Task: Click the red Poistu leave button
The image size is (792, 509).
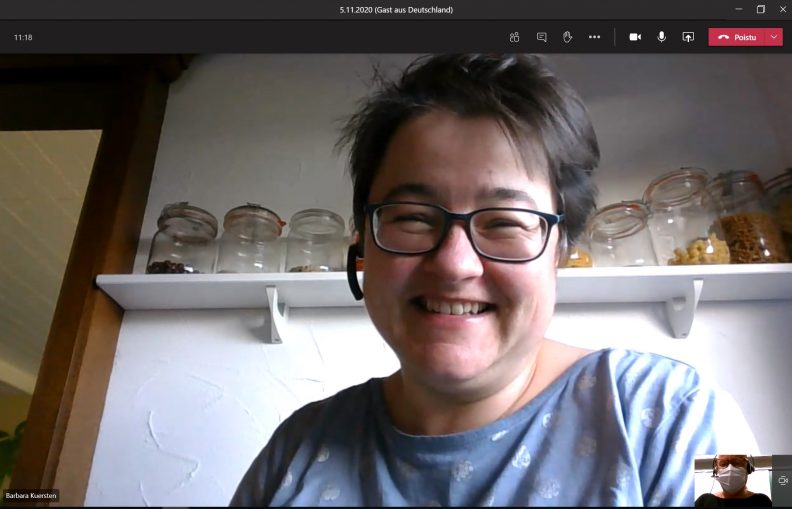Action: point(737,37)
